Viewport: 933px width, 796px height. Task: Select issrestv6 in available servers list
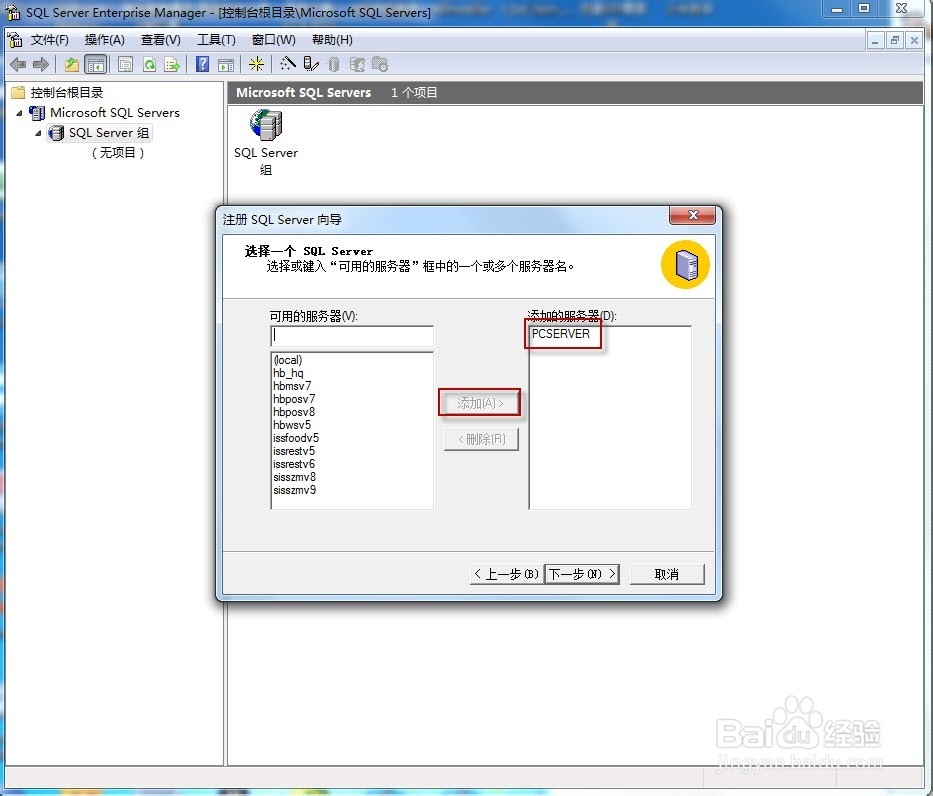click(x=294, y=465)
